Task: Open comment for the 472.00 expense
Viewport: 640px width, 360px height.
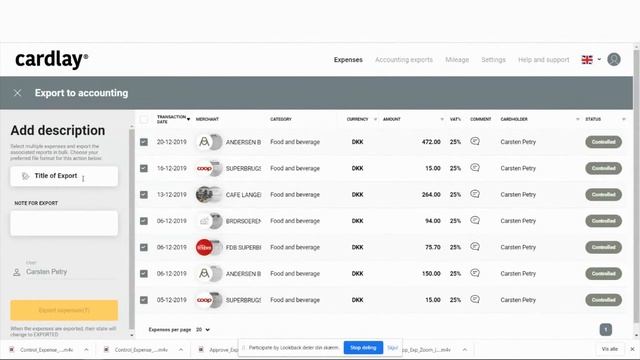Action: 475,142
